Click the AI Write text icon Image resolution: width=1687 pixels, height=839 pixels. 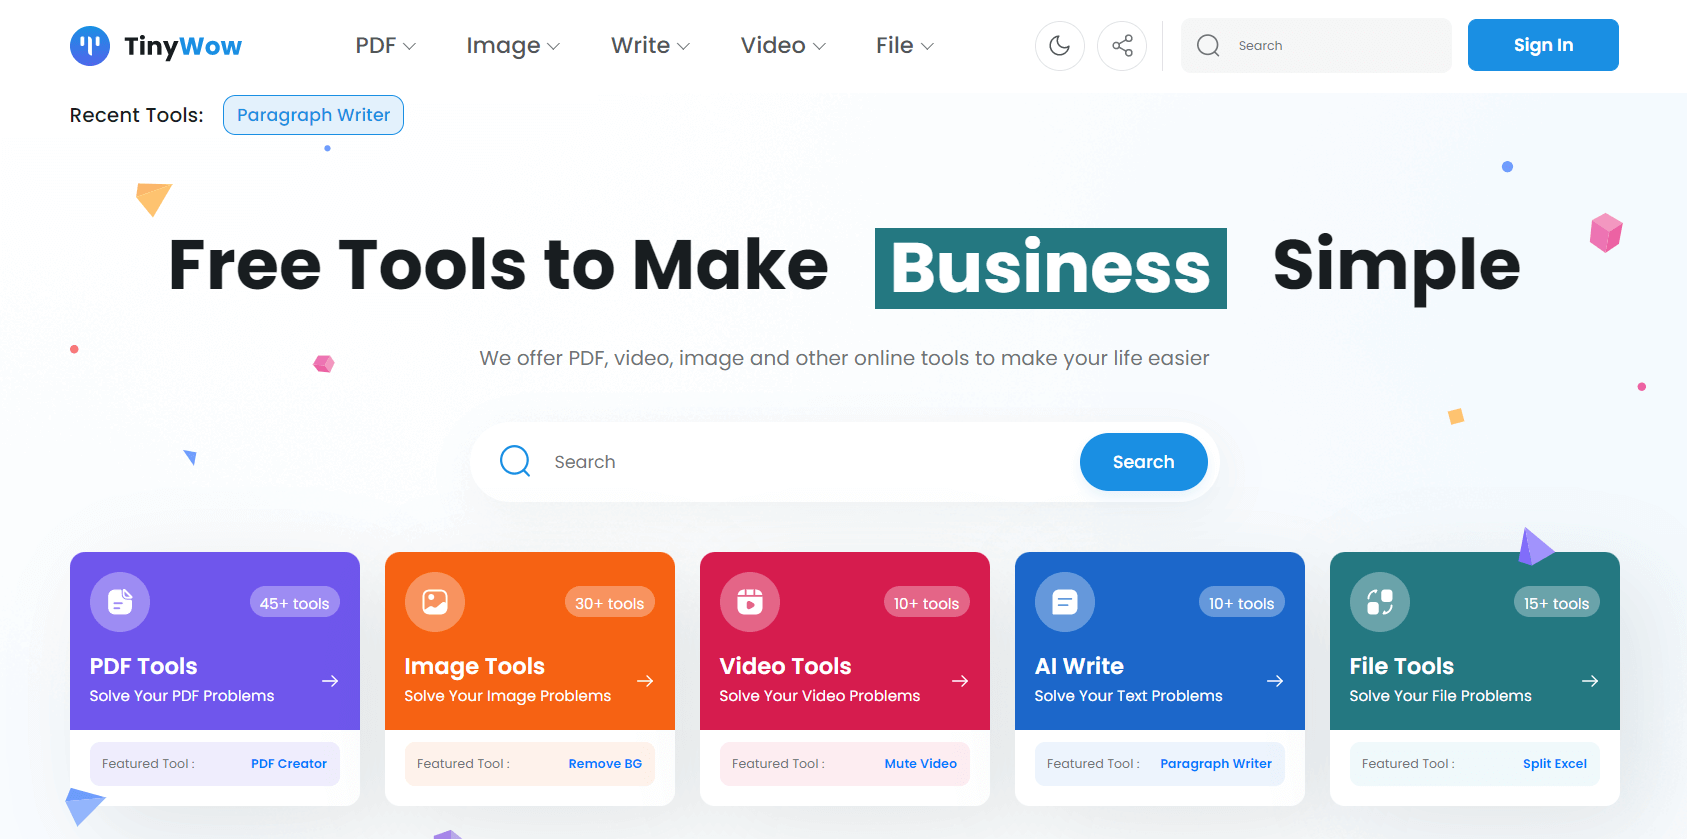coord(1065,602)
